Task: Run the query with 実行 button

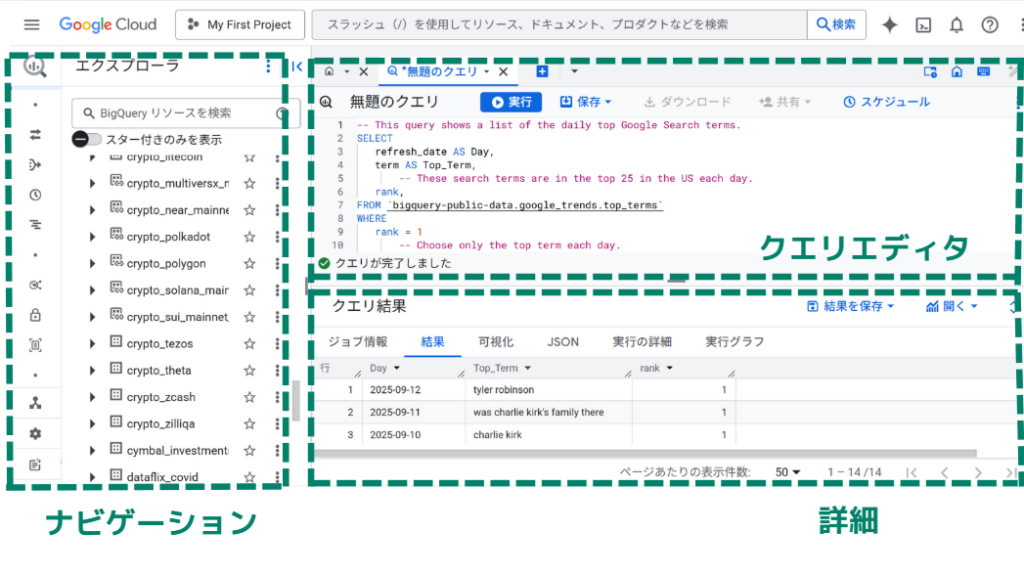Action: pos(511,102)
